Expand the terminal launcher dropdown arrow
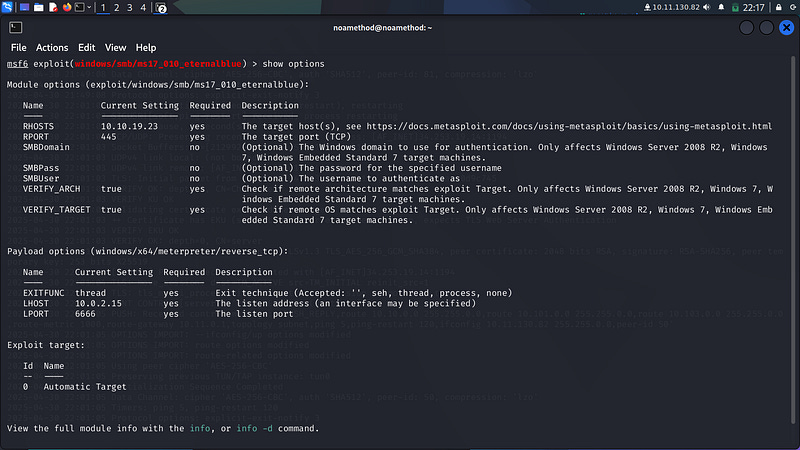 [x=89, y=7]
